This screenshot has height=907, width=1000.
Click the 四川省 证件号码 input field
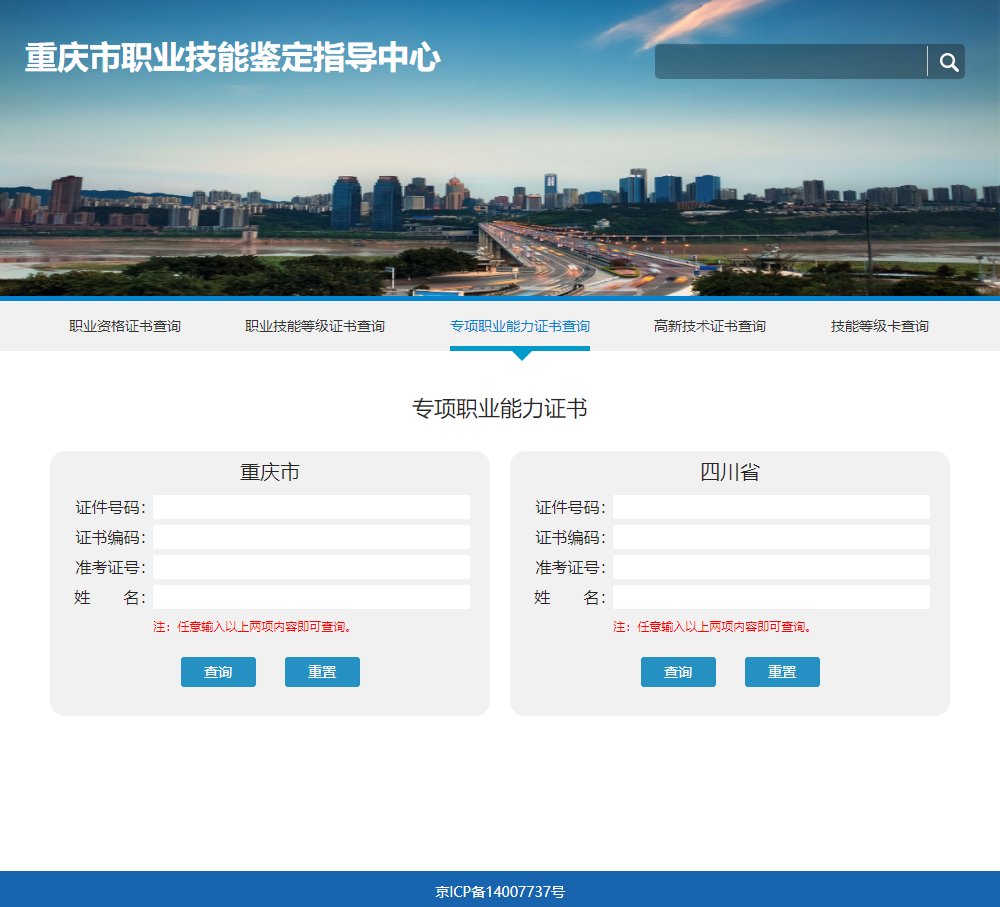coord(771,506)
